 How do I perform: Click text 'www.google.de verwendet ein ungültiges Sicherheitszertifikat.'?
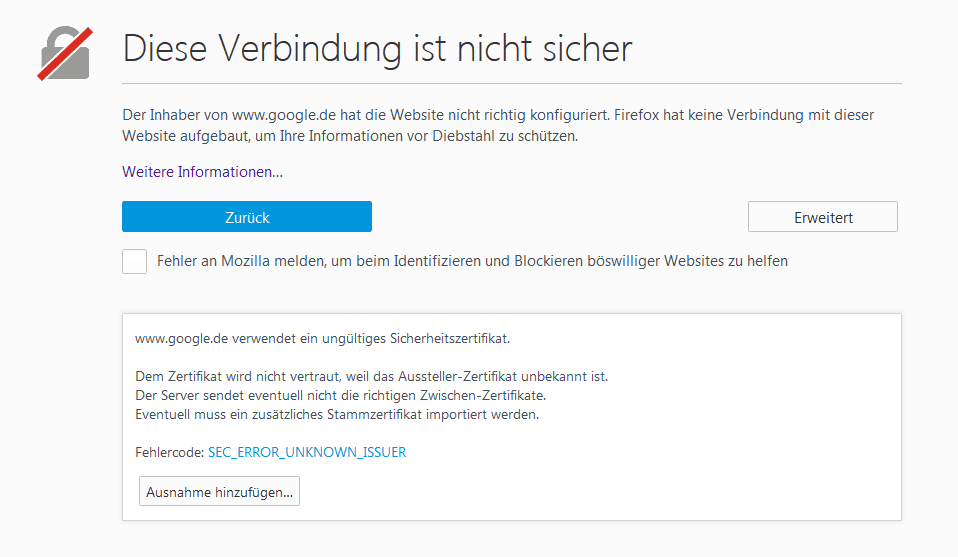323,338
